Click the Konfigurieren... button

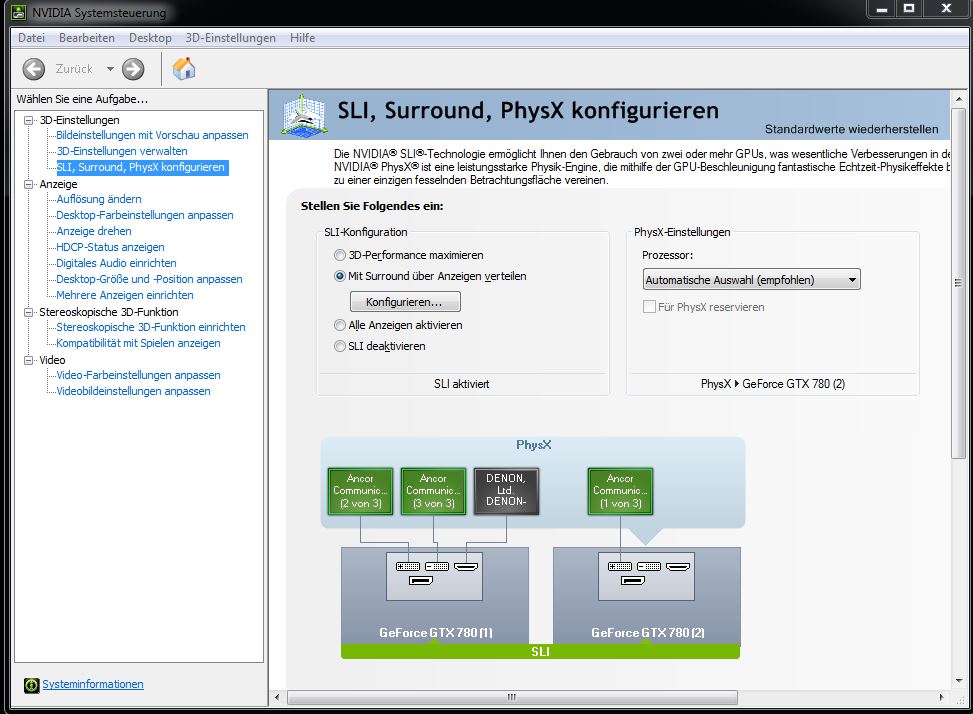pyautogui.click(x=405, y=302)
